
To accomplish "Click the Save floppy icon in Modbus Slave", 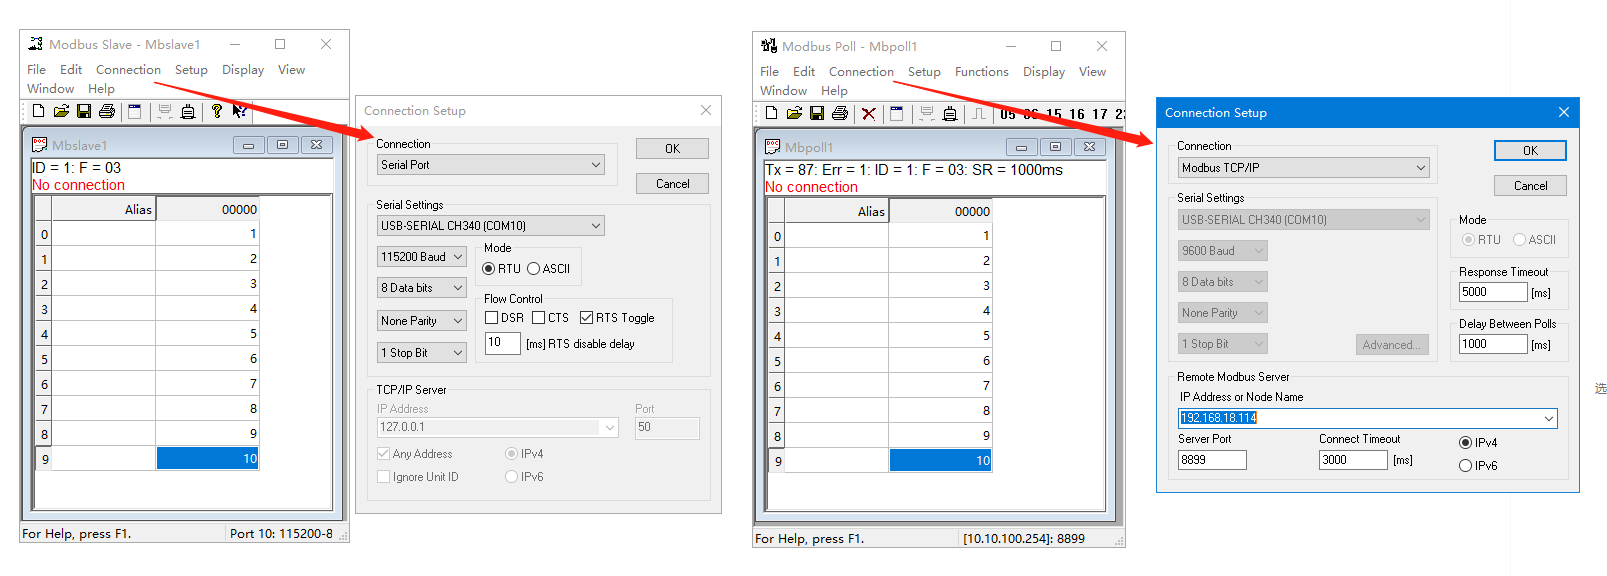I will [x=84, y=111].
